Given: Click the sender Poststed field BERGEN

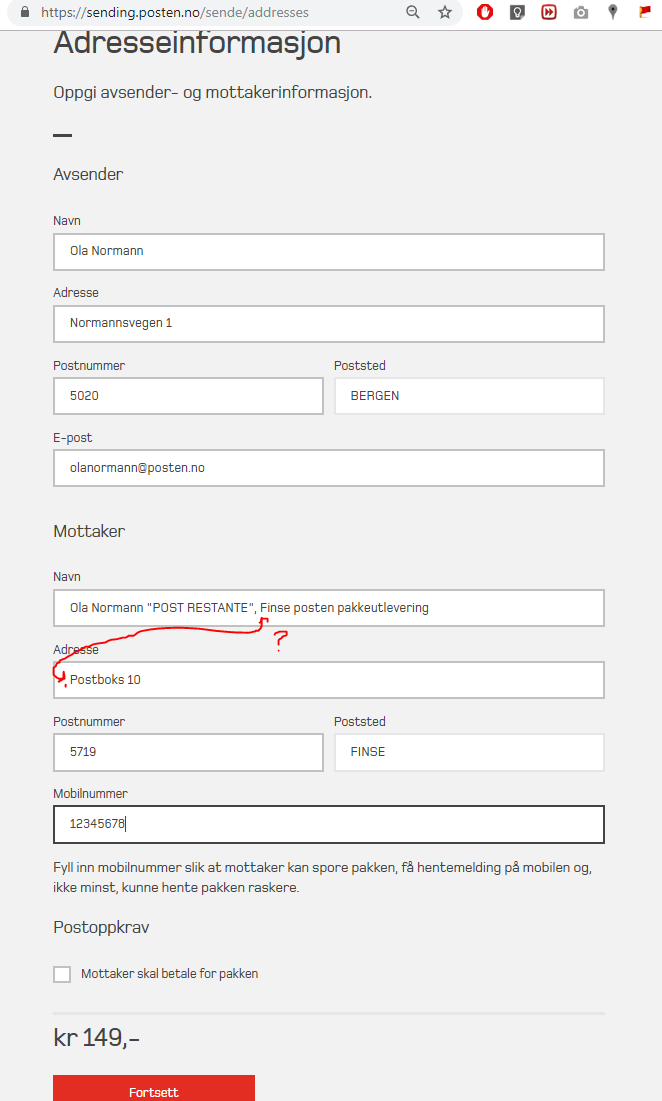Looking at the screenshot, I should [x=469, y=396].
